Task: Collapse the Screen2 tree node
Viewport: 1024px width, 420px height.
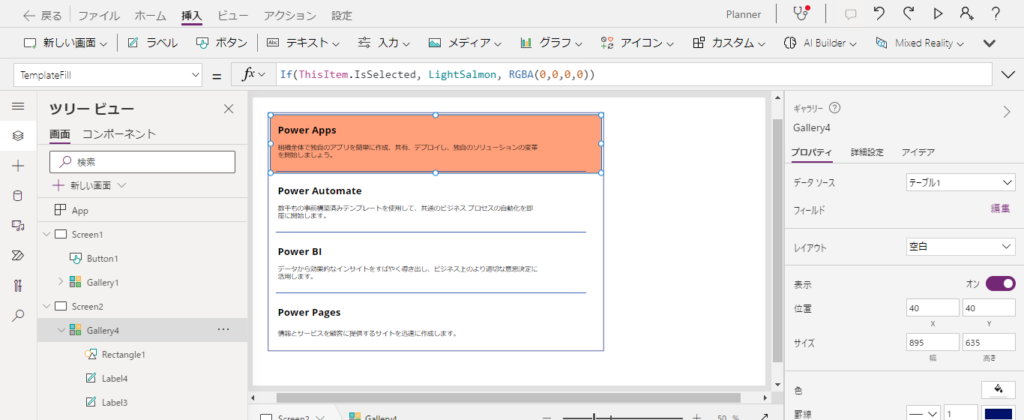Action: pyautogui.click(x=46, y=306)
